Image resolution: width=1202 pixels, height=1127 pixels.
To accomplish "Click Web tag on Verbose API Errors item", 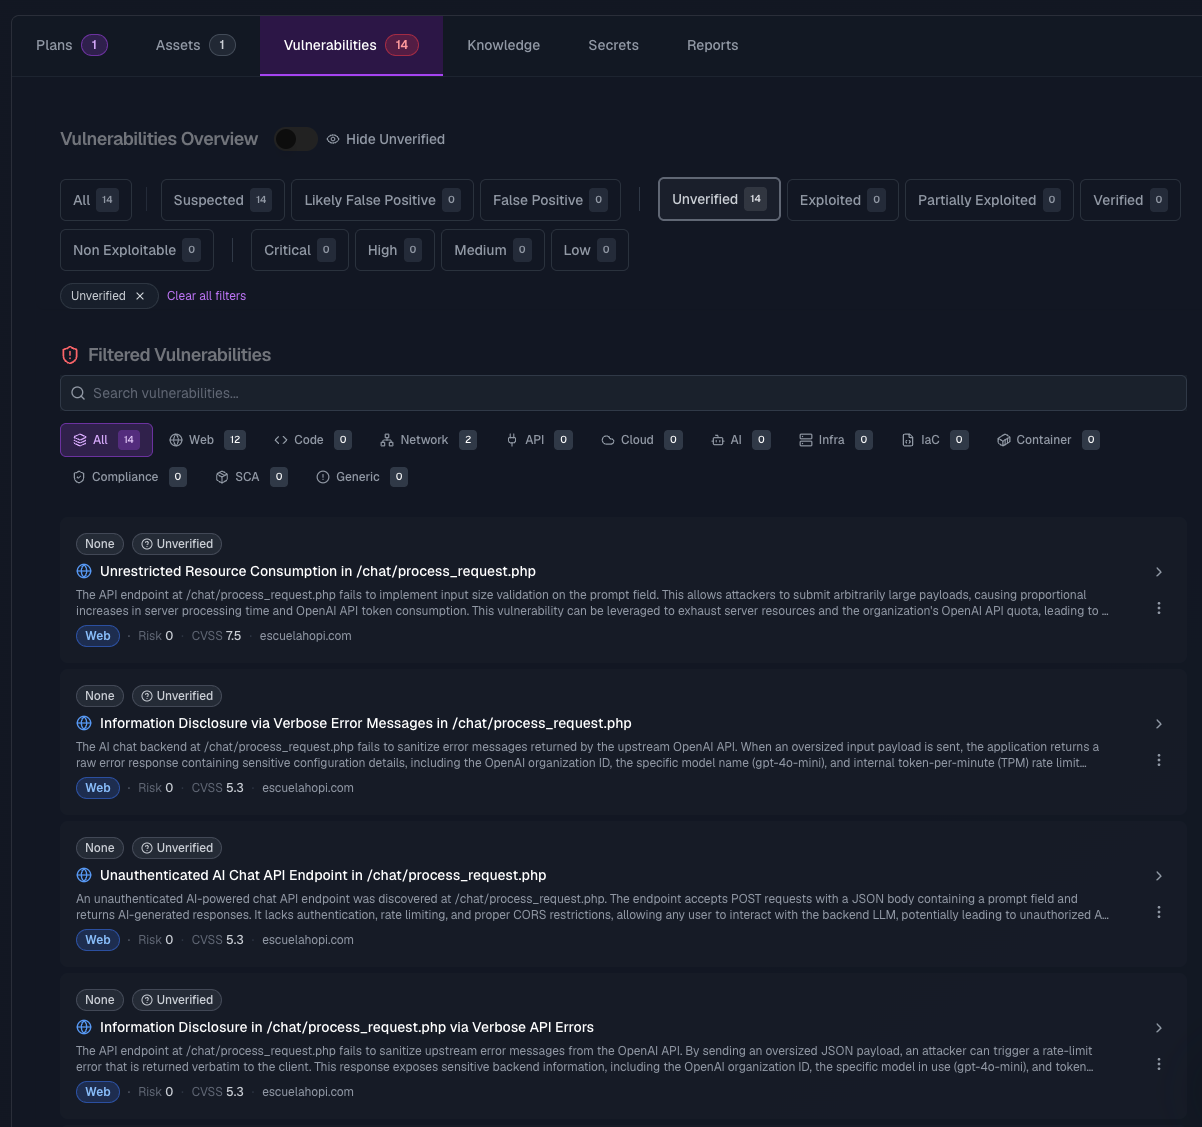I will point(98,1092).
